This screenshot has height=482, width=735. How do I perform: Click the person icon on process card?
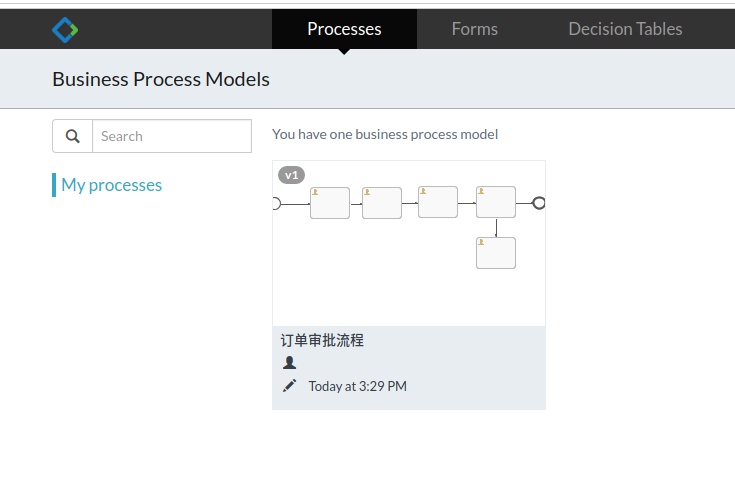click(x=289, y=363)
